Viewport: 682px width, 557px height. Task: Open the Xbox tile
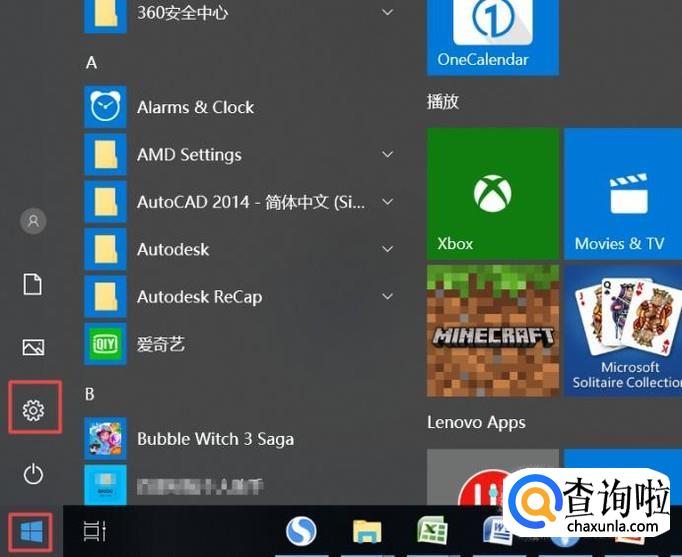493,194
